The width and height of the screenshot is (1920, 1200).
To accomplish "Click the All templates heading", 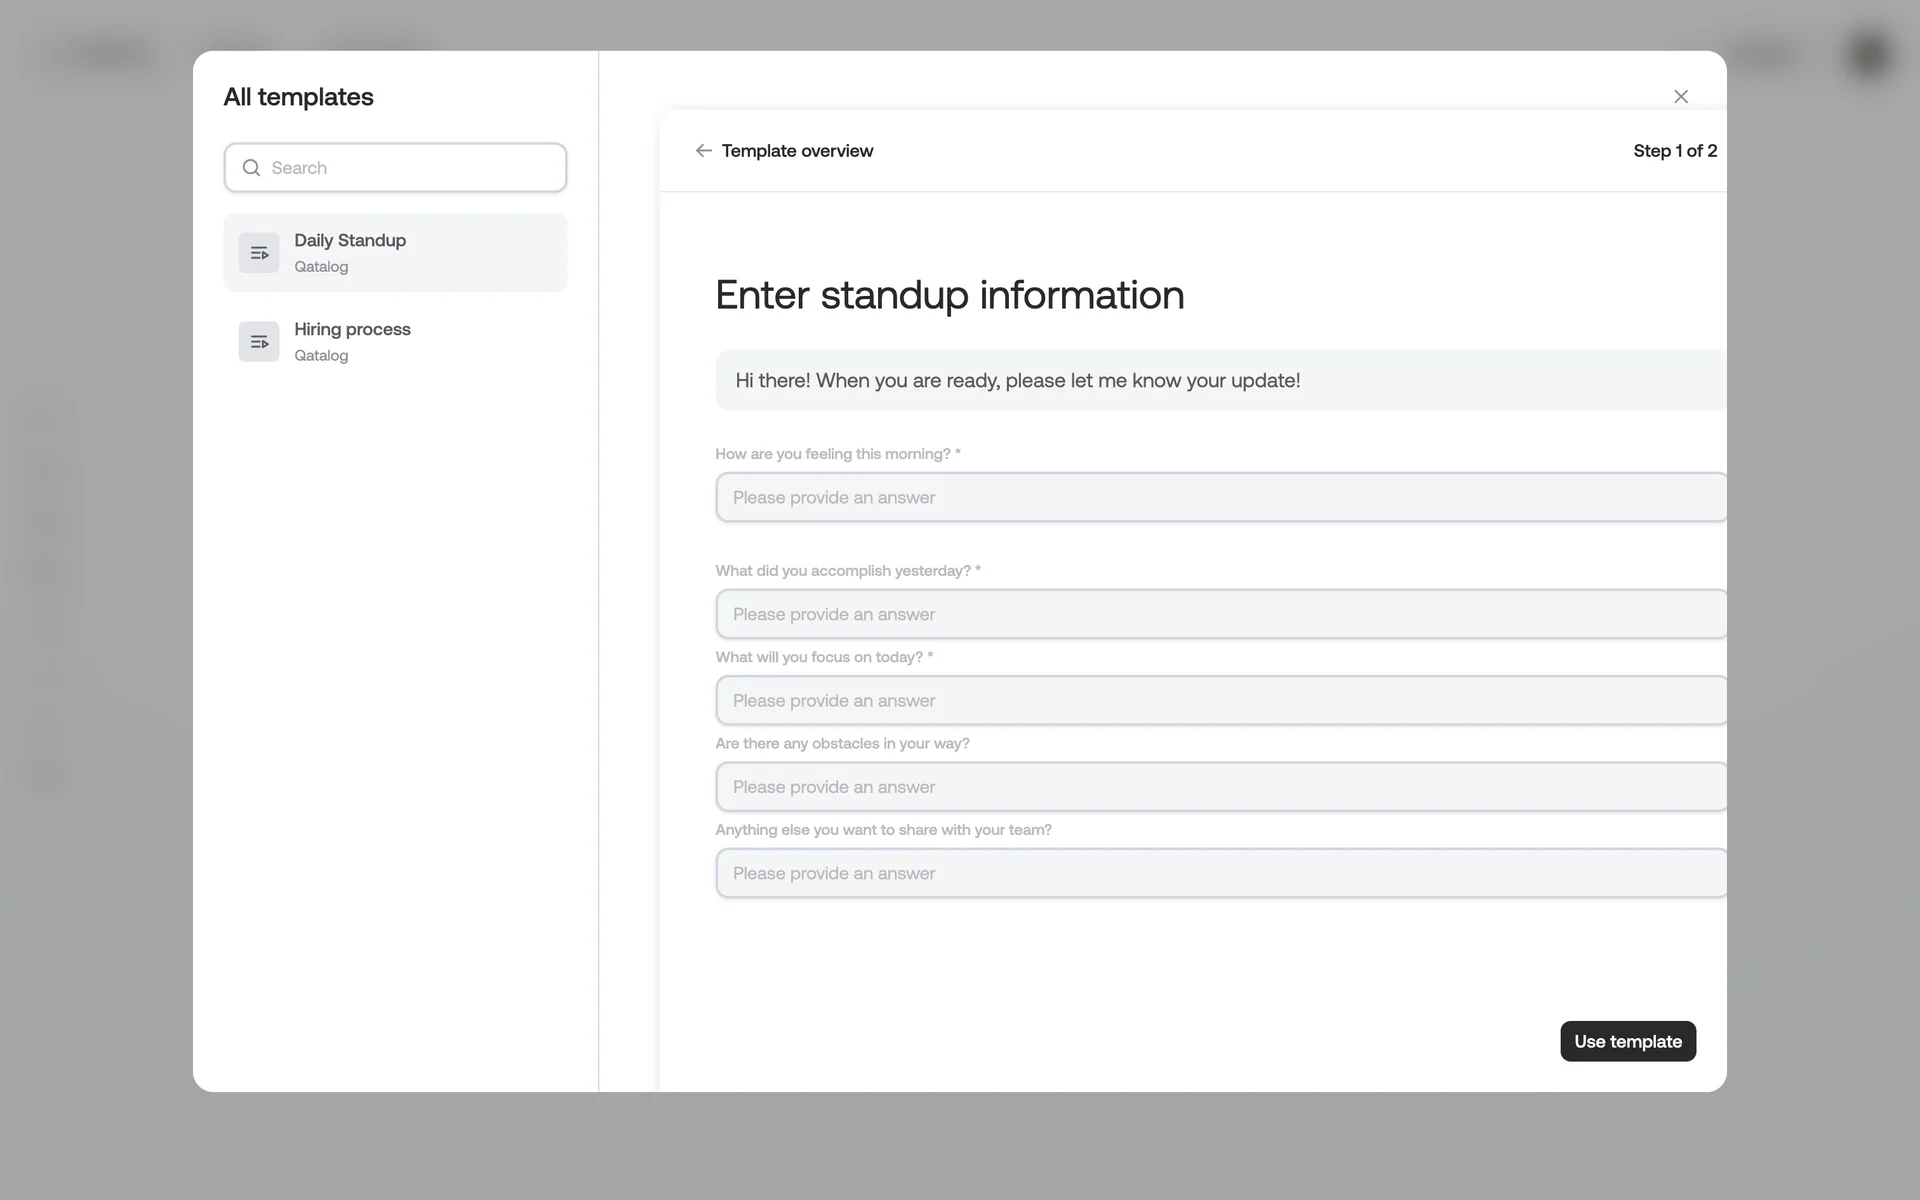I will click(x=298, y=97).
